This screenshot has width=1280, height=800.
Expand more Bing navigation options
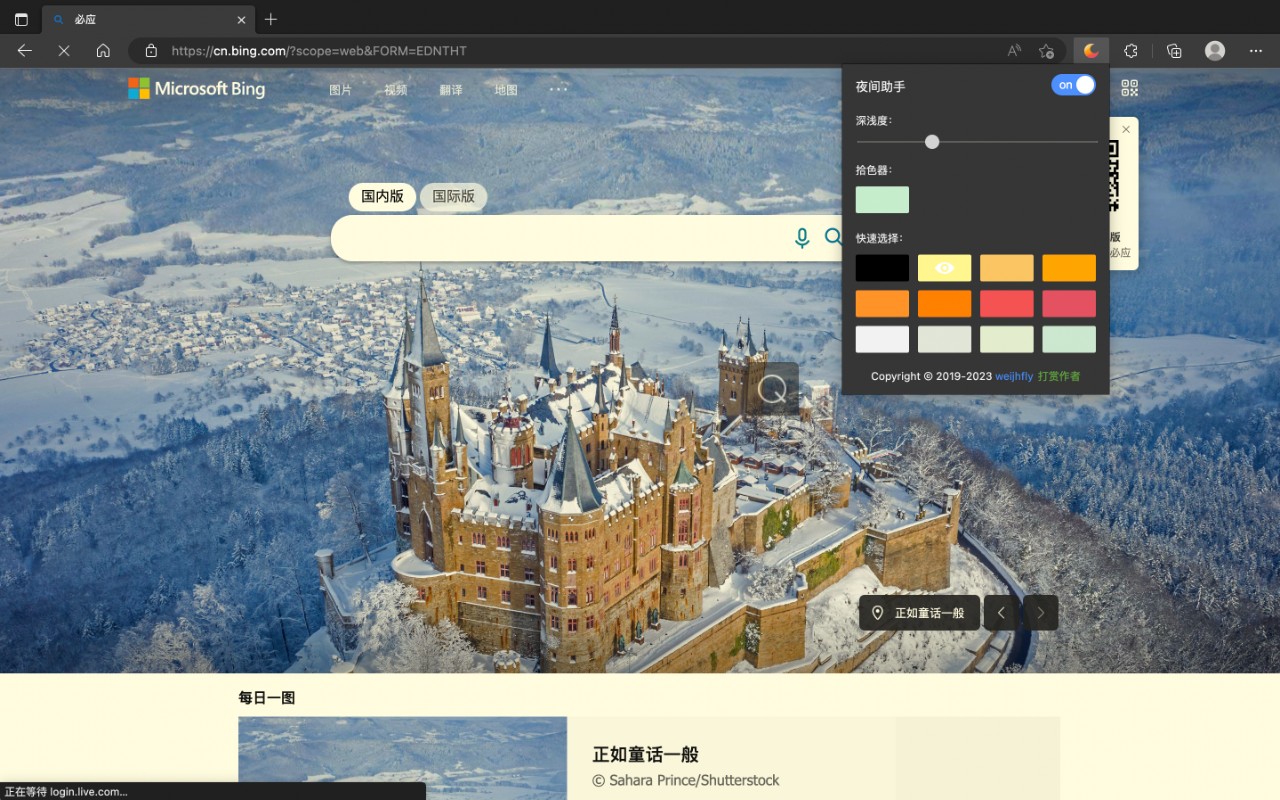pos(558,89)
